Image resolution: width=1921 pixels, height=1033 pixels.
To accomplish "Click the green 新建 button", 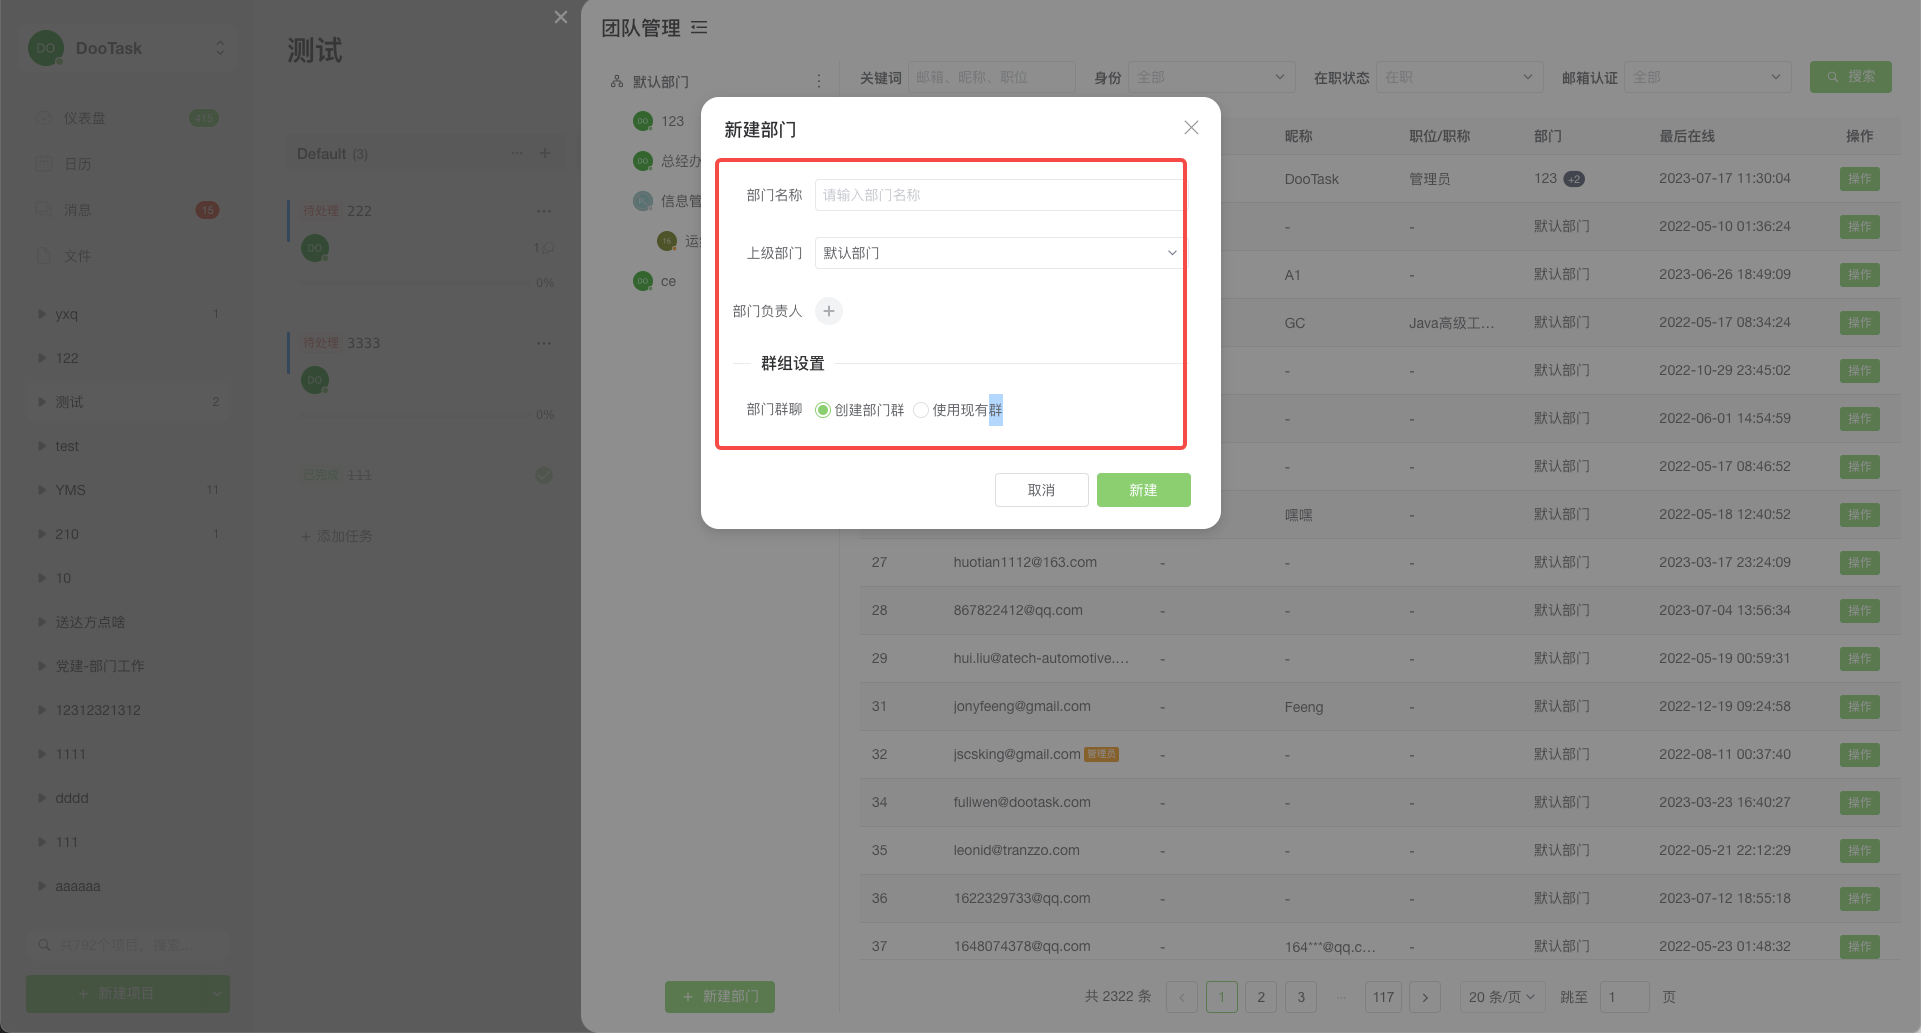I will point(1143,490).
